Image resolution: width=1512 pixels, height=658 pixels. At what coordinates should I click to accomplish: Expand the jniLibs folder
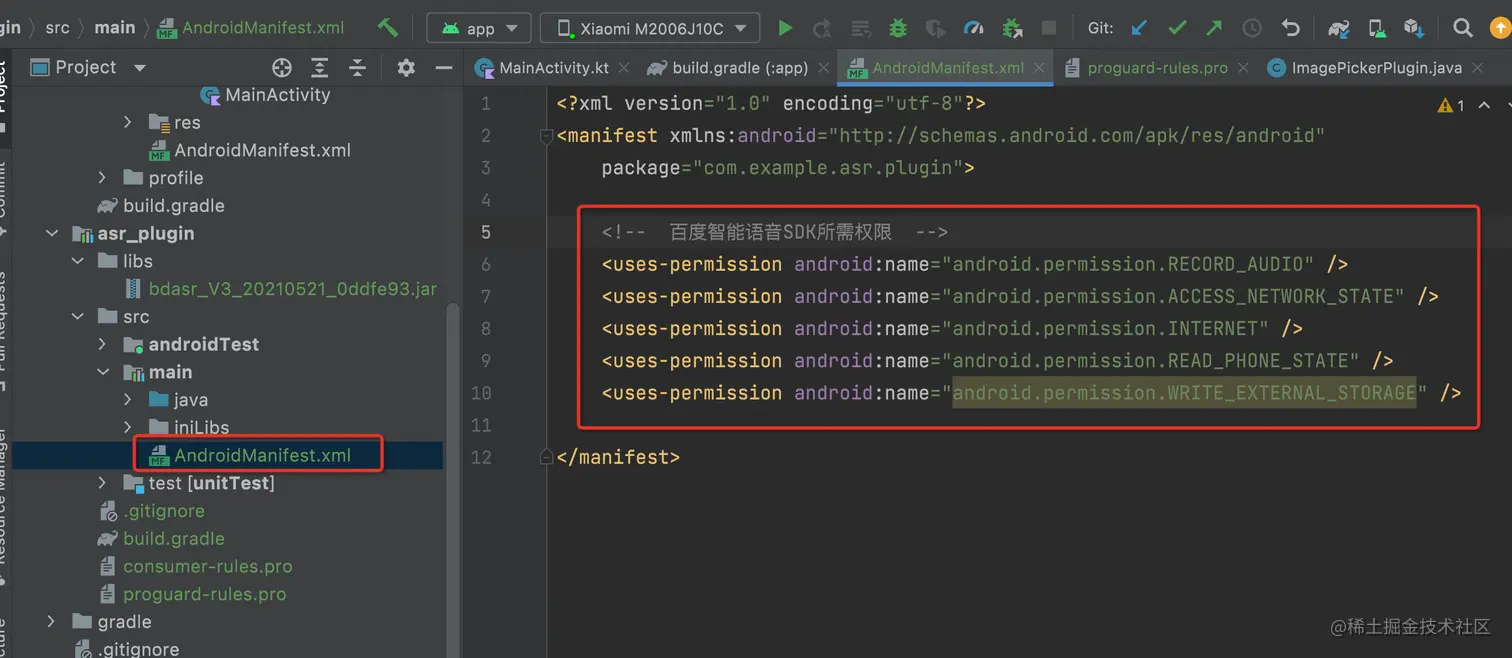(127, 427)
